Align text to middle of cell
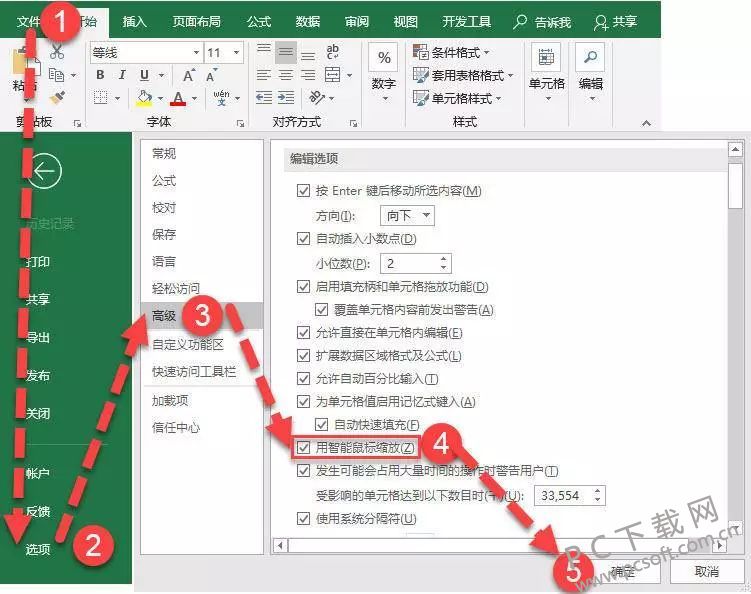The width and height of the screenshot is (751, 594). [x=286, y=52]
